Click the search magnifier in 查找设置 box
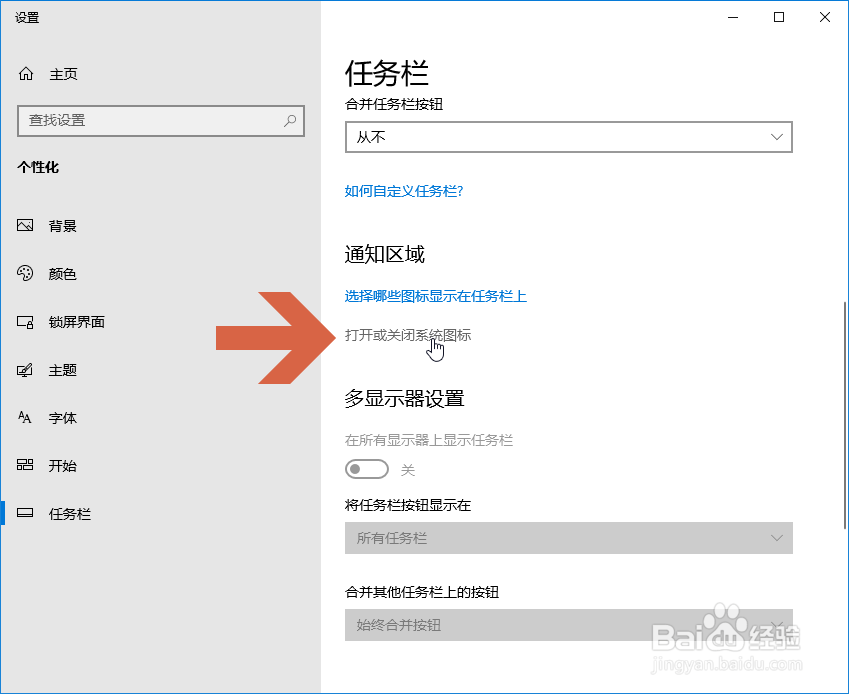Viewport: 849px width, 694px height. [x=289, y=121]
